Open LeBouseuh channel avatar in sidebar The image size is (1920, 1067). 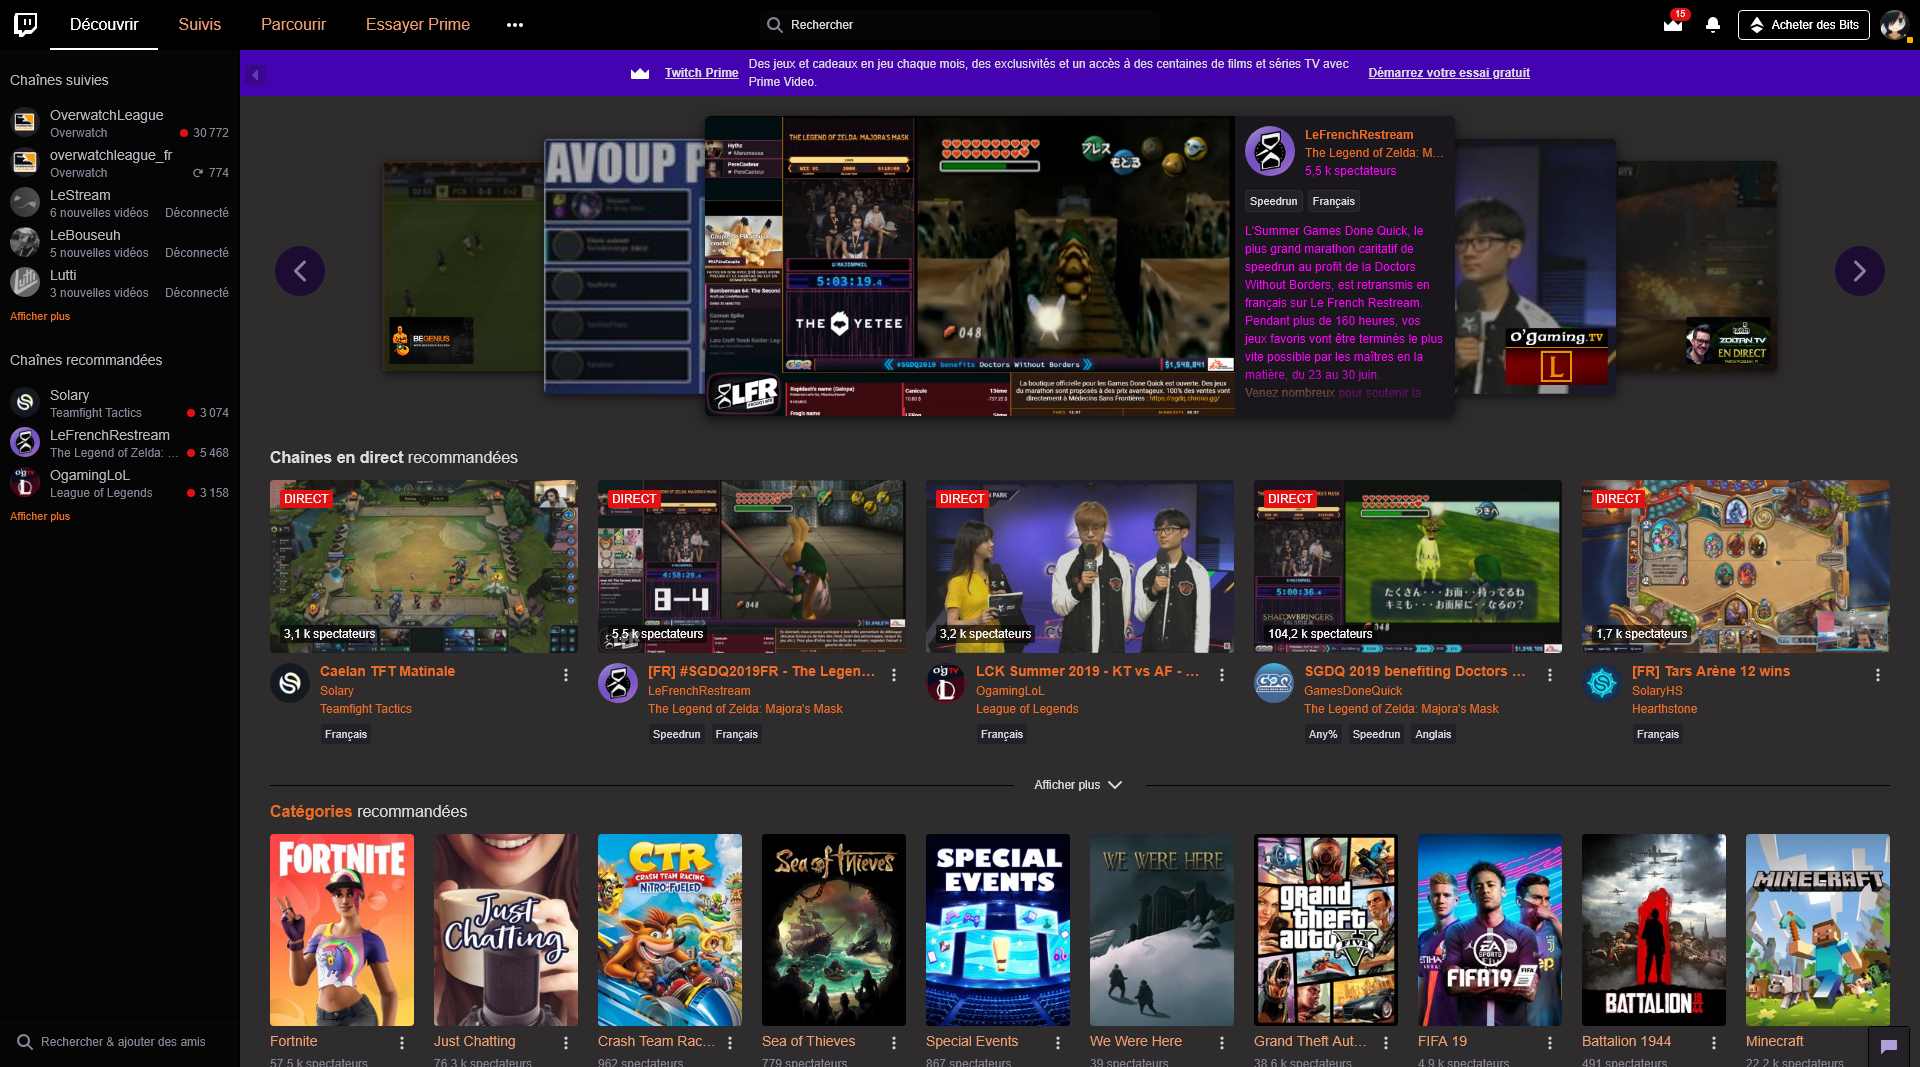(x=25, y=242)
